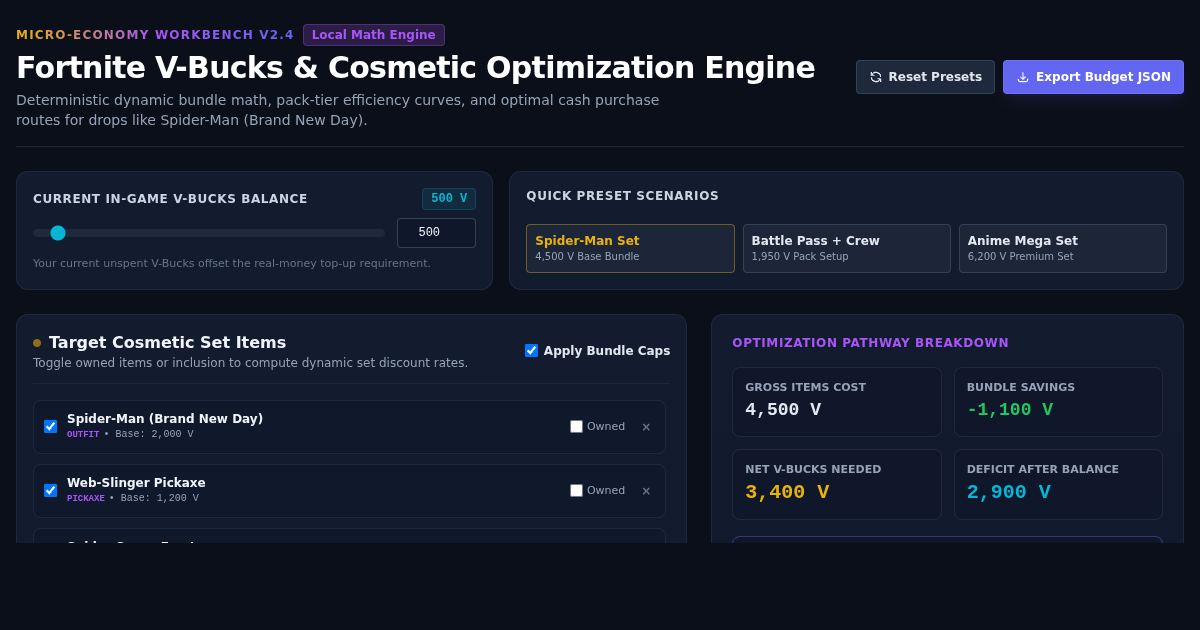1200x630 pixels.
Task: Uncheck inclusion of Web-Slinger Pickaxe
Action: (x=50, y=491)
